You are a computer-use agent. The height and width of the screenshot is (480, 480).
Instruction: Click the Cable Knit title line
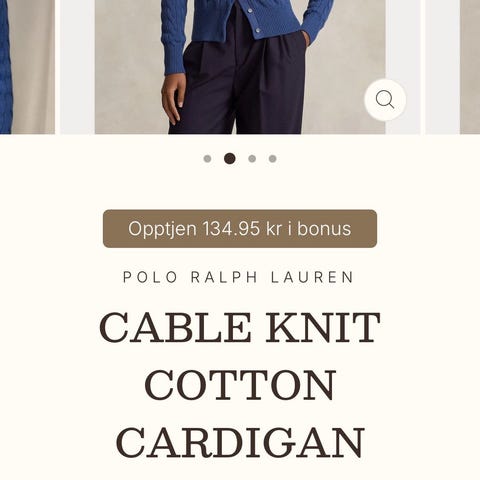(240, 327)
